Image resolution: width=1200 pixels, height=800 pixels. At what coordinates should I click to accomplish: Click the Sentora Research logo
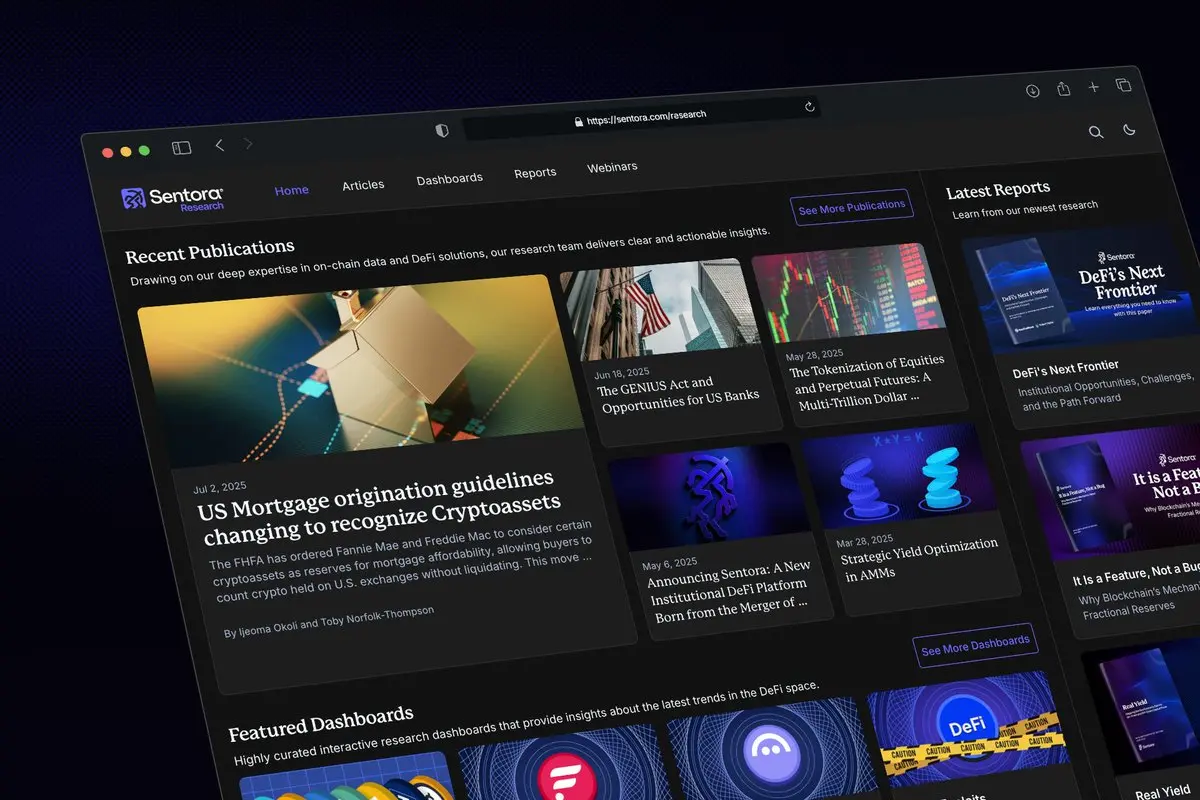[x=173, y=198]
